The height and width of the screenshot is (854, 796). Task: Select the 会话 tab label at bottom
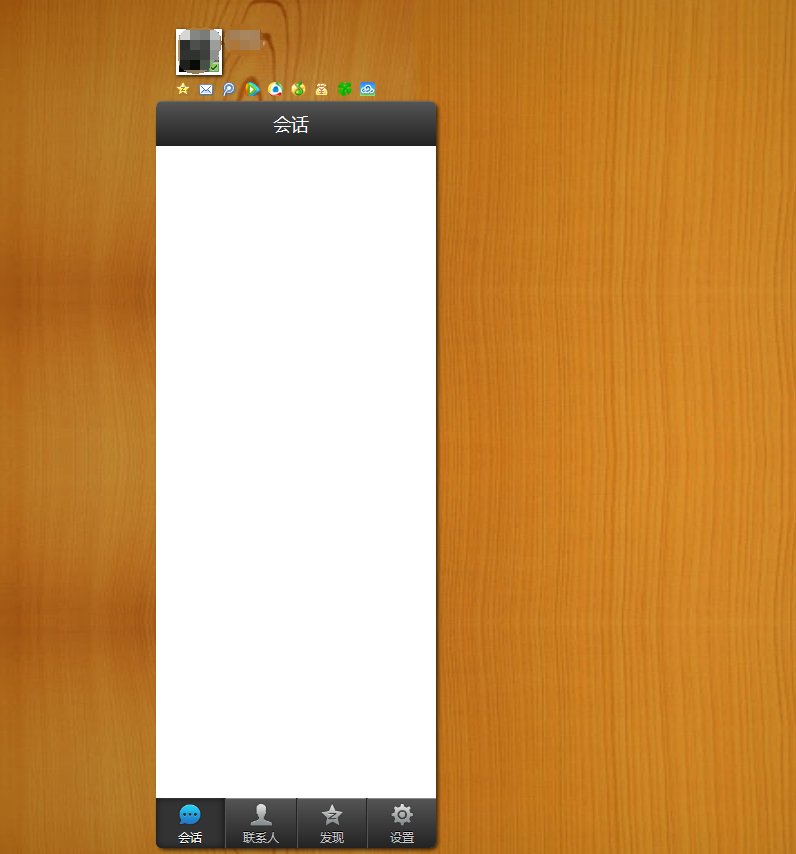[190, 838]
